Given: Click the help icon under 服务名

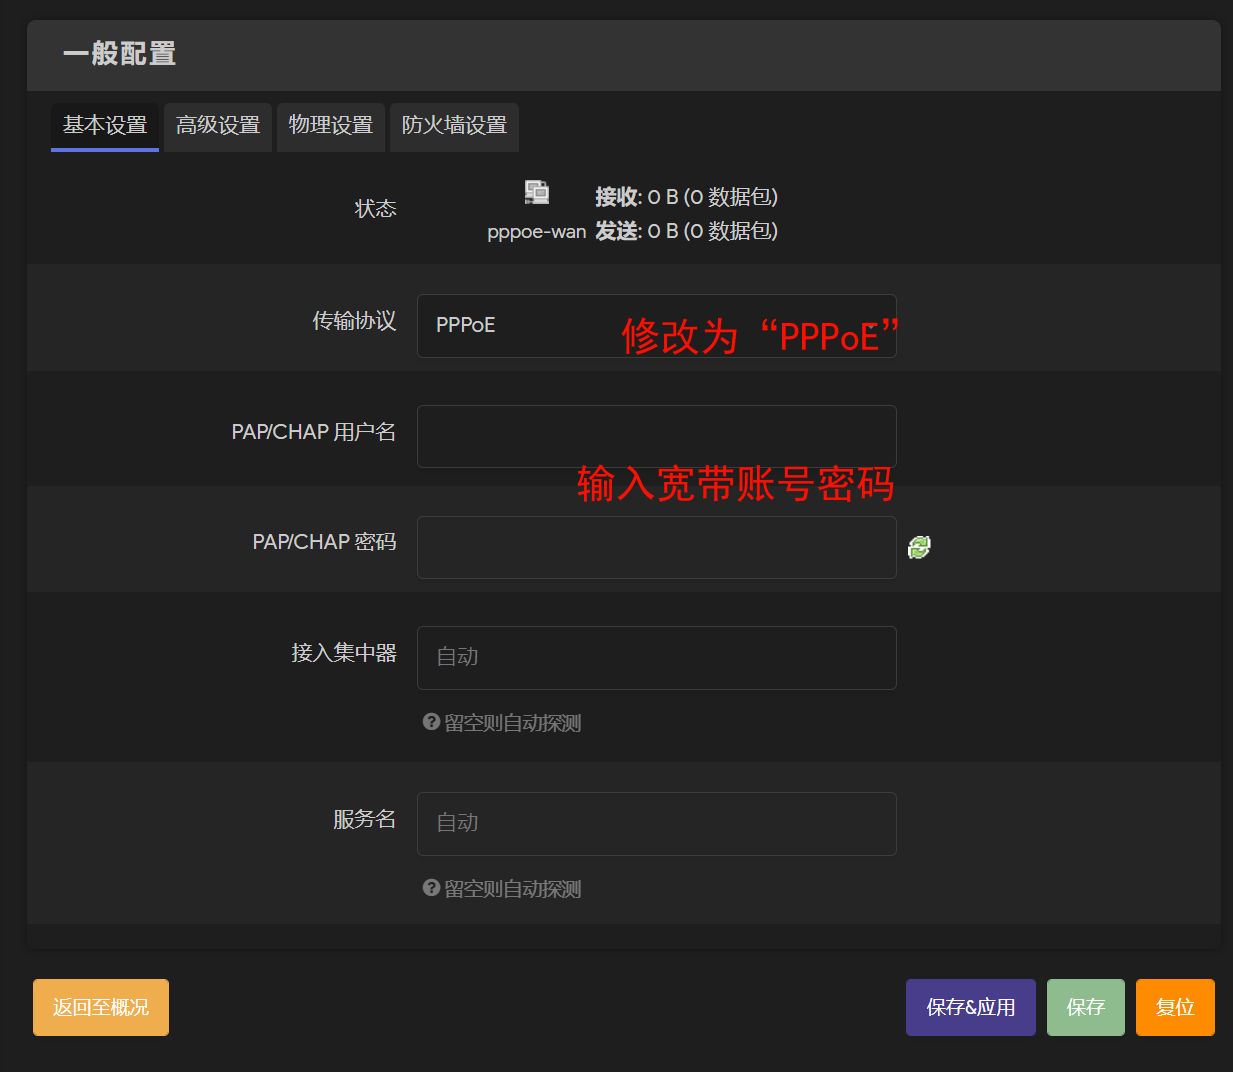Looking at the screenshot, I should tap(431, 888).
